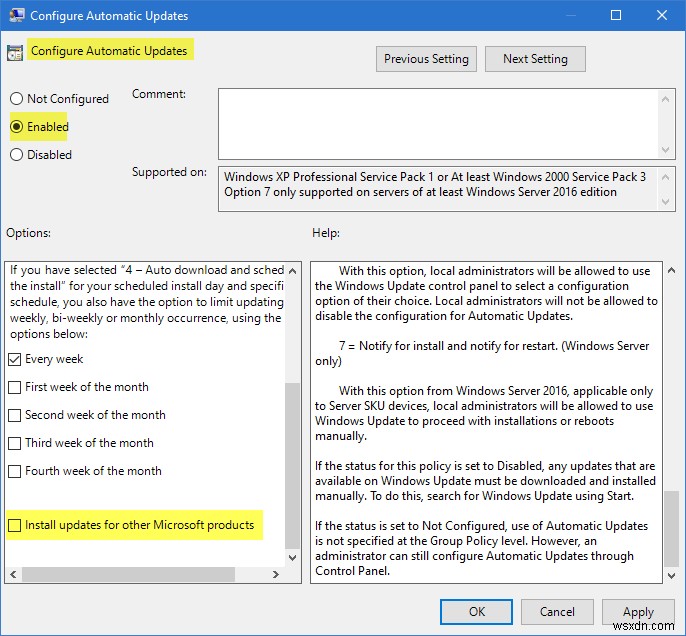This screenshot has width=686, height=636.
Task: Click Help pane vertical scrollbar thumb
Action: [x=671, y=528]
